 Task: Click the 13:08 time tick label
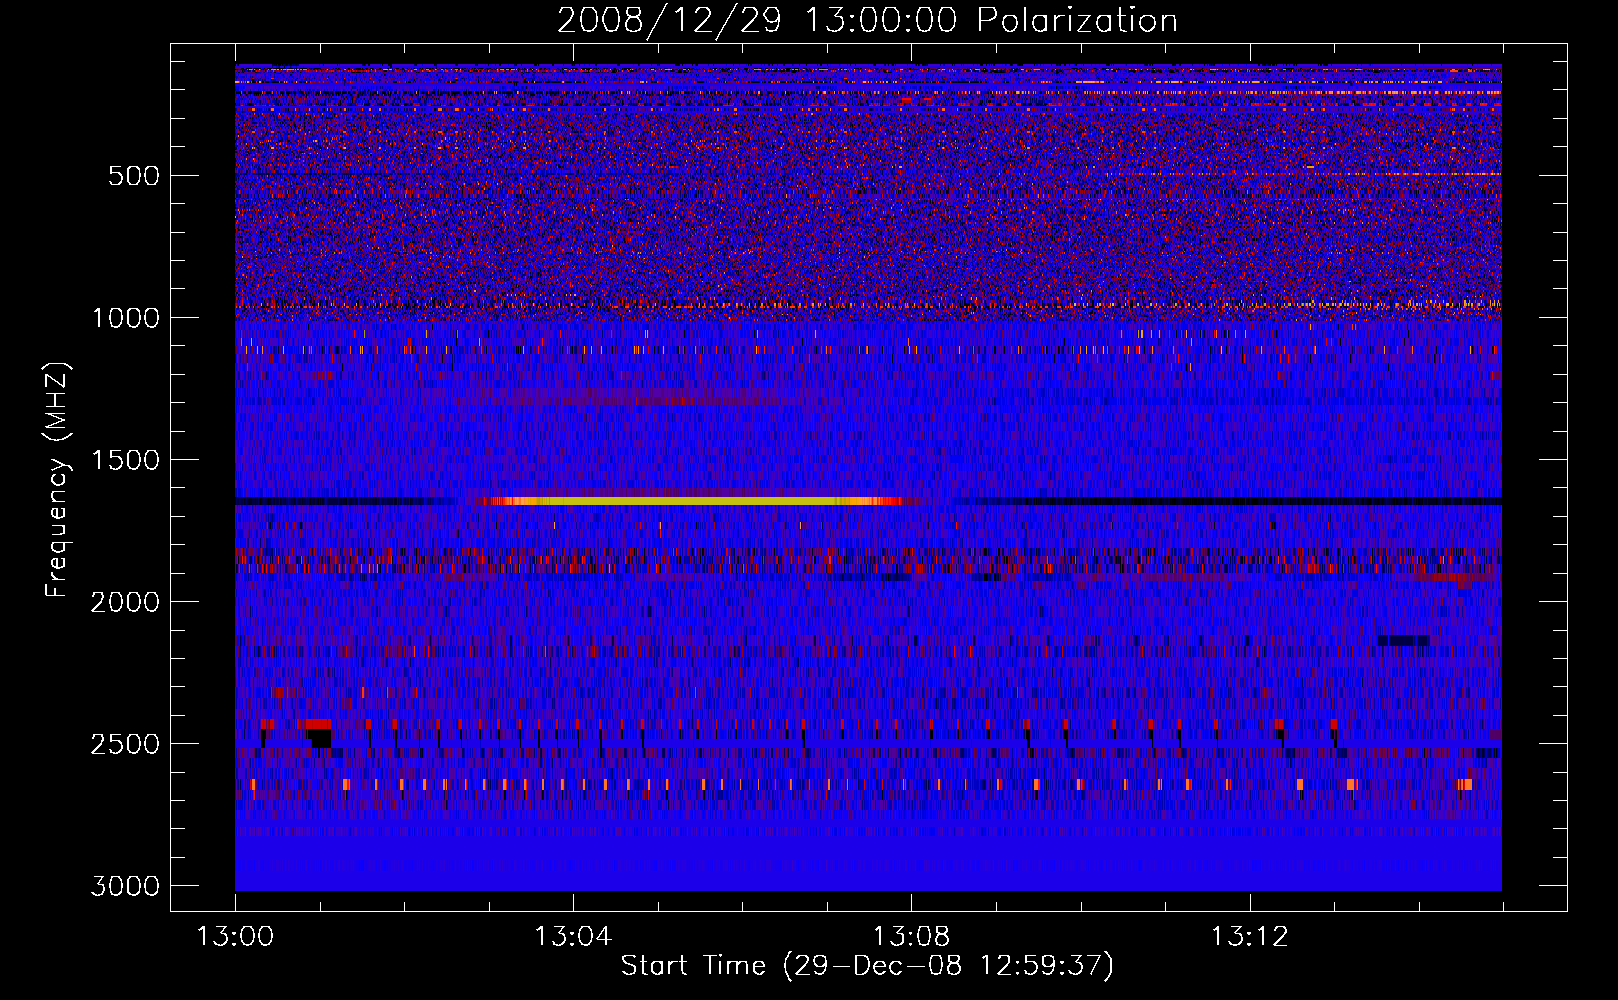[x=911, y=937]
